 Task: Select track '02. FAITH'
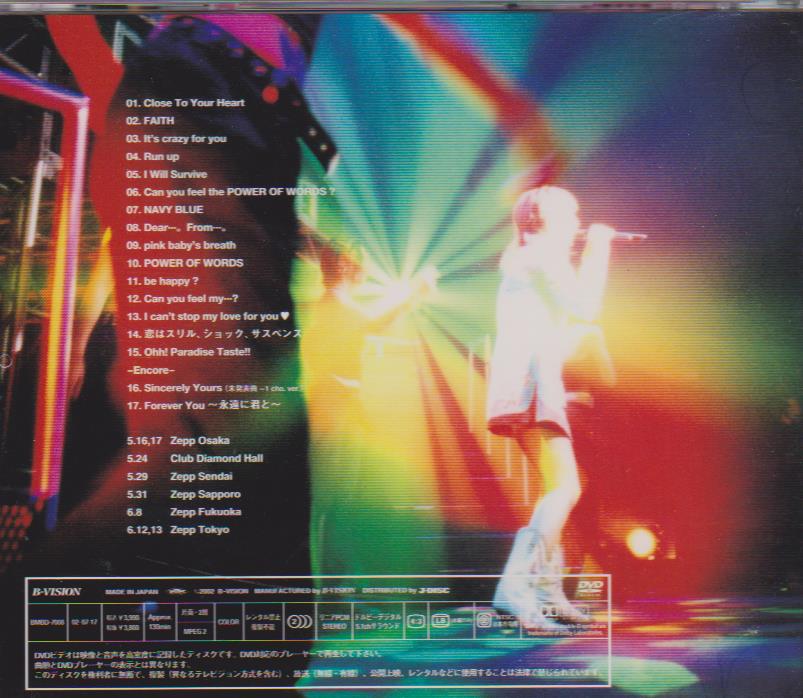[x=150, y=121]
